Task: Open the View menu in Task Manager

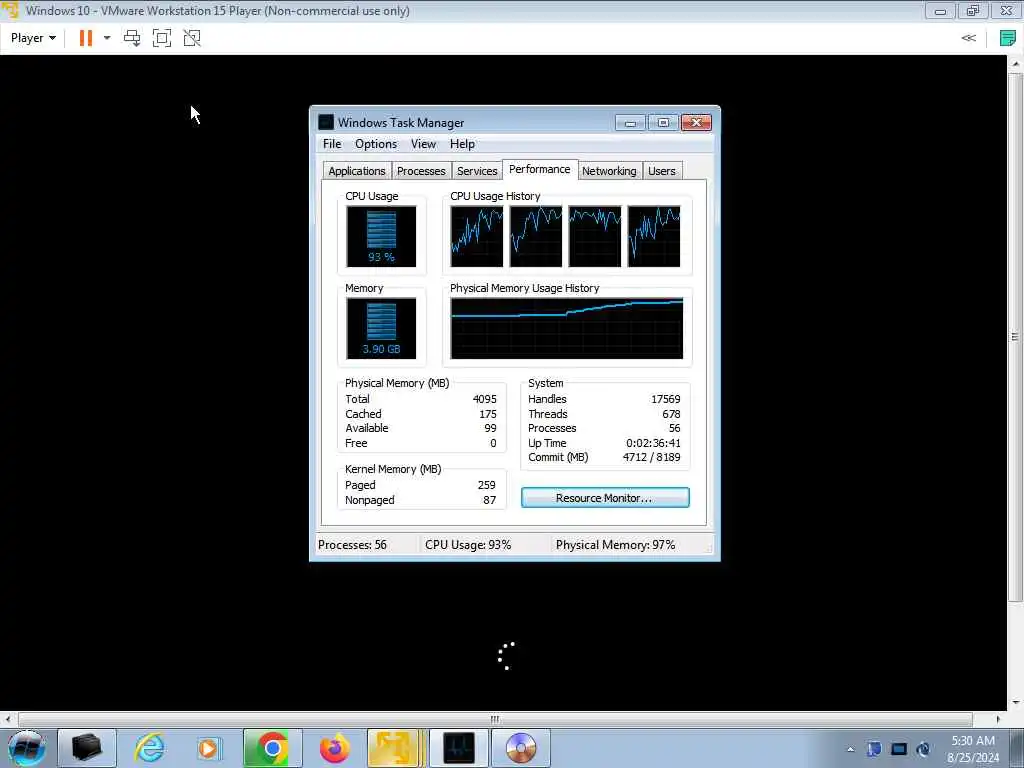Action: coord(423,144)
